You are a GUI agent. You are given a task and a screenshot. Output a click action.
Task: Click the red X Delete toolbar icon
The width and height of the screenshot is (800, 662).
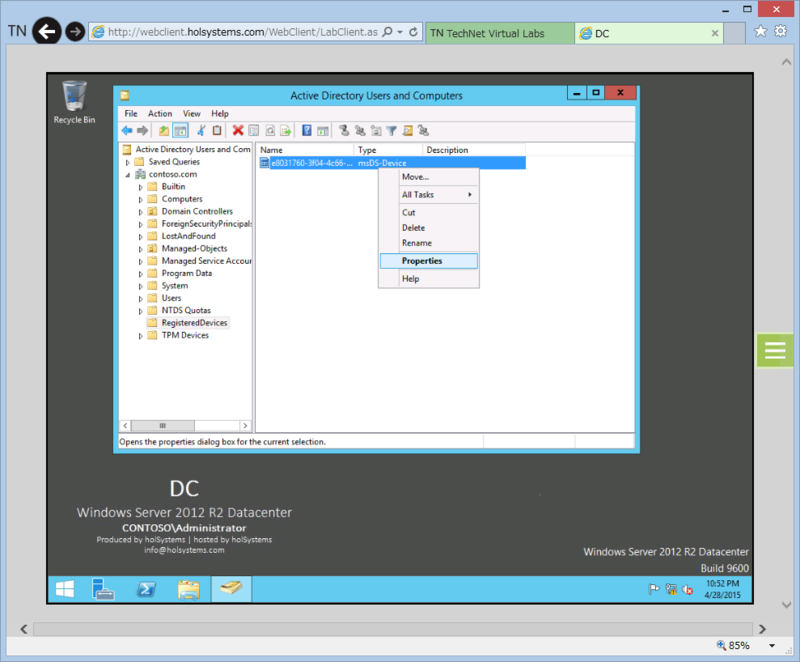238,131
